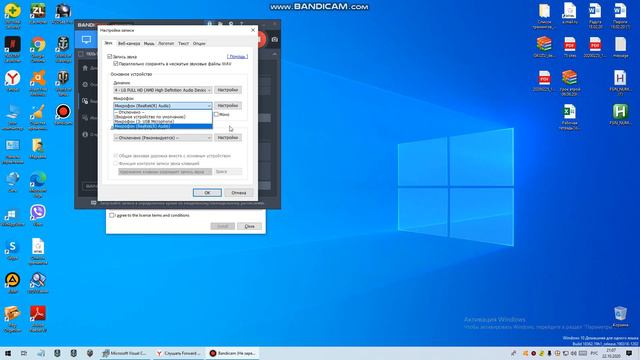Switch to the Мышь tab
The width and height of the screenshot is (640, 360).
tap(149, 43)
